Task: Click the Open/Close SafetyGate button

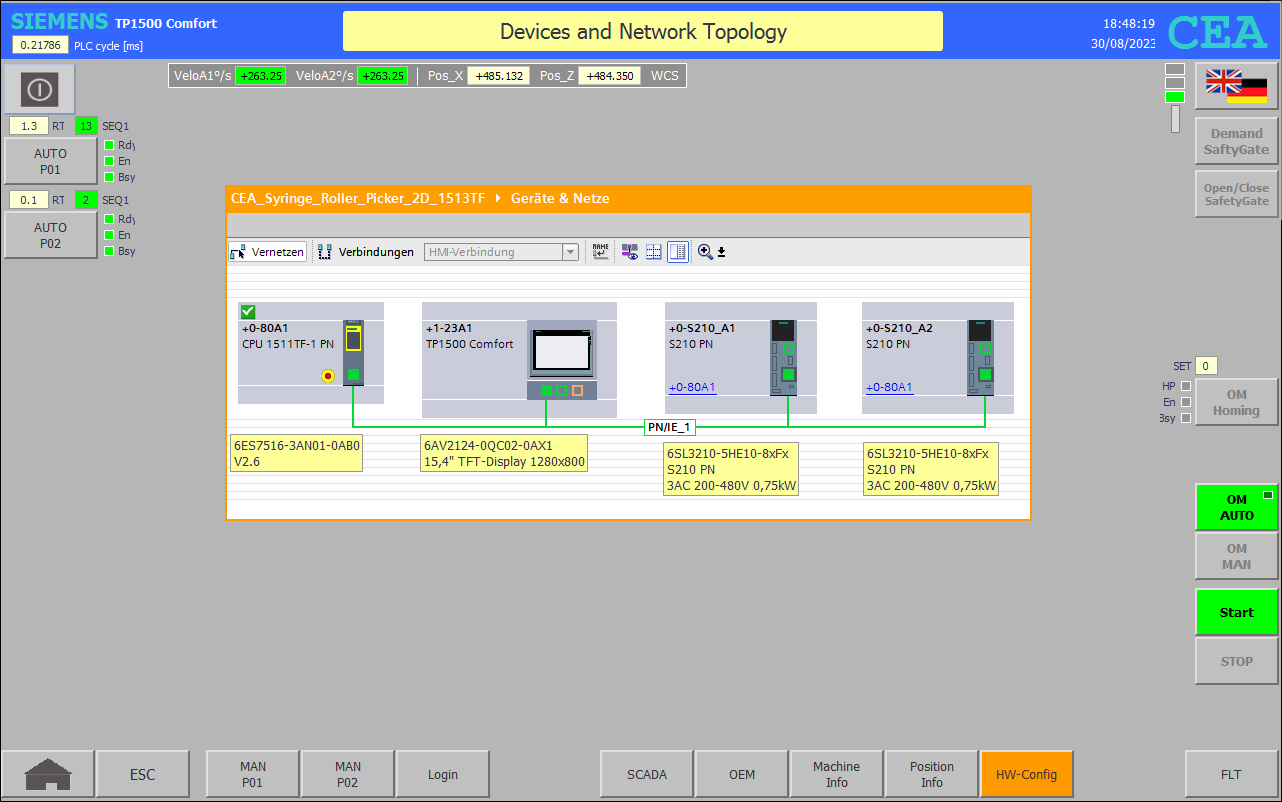Action: click(1236, 194)
